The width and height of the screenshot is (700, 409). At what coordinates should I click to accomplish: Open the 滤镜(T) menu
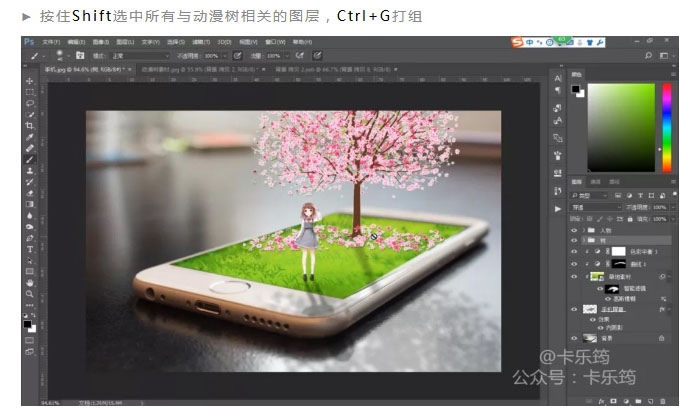(x=201, y=42)
